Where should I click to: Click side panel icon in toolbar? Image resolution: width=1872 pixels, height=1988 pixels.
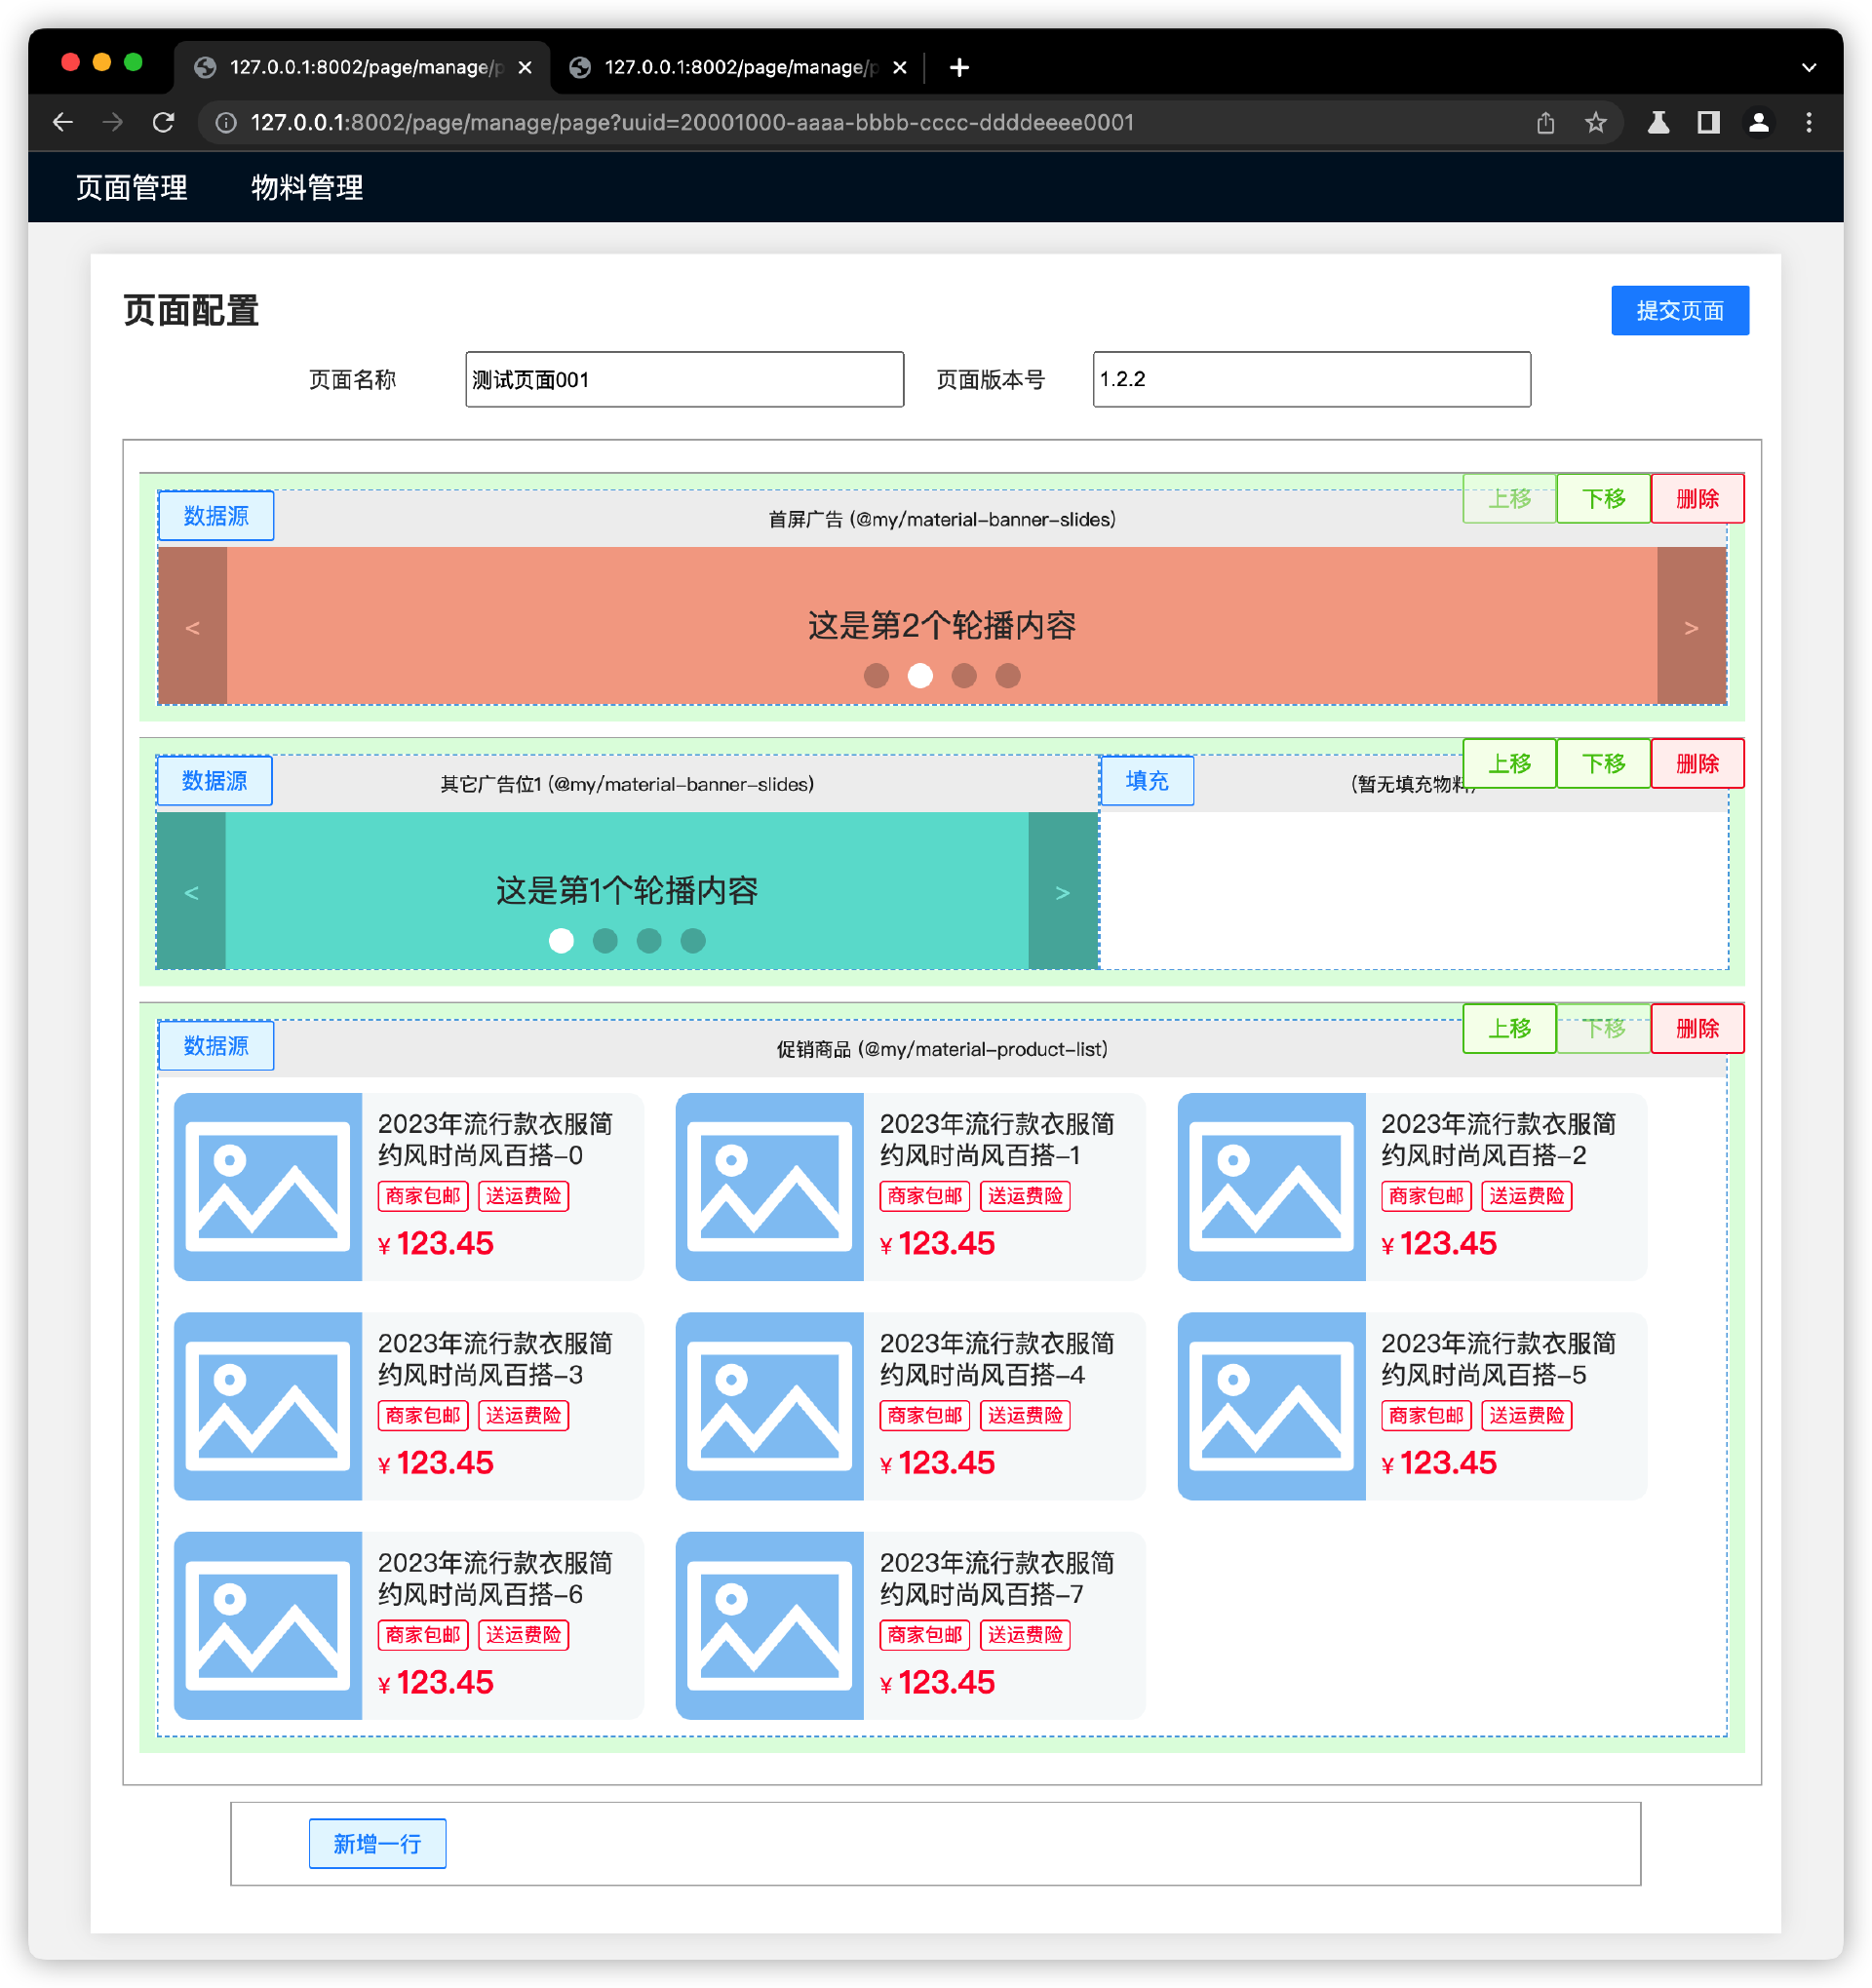(x=1708, y=122)
